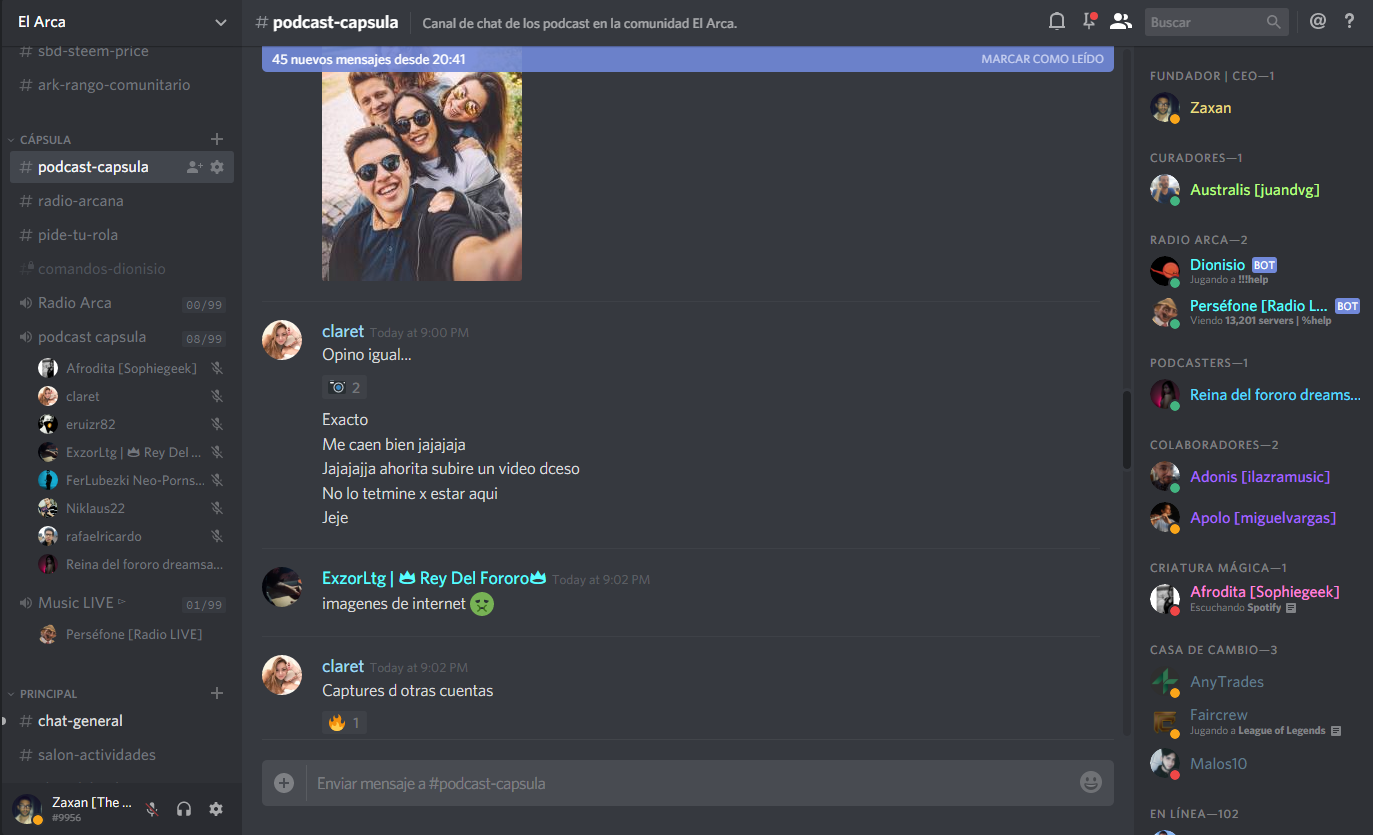This screenshot has width=1373, height=835.
Task: Open Zaxan in the member list
Action: (1254, 108)
